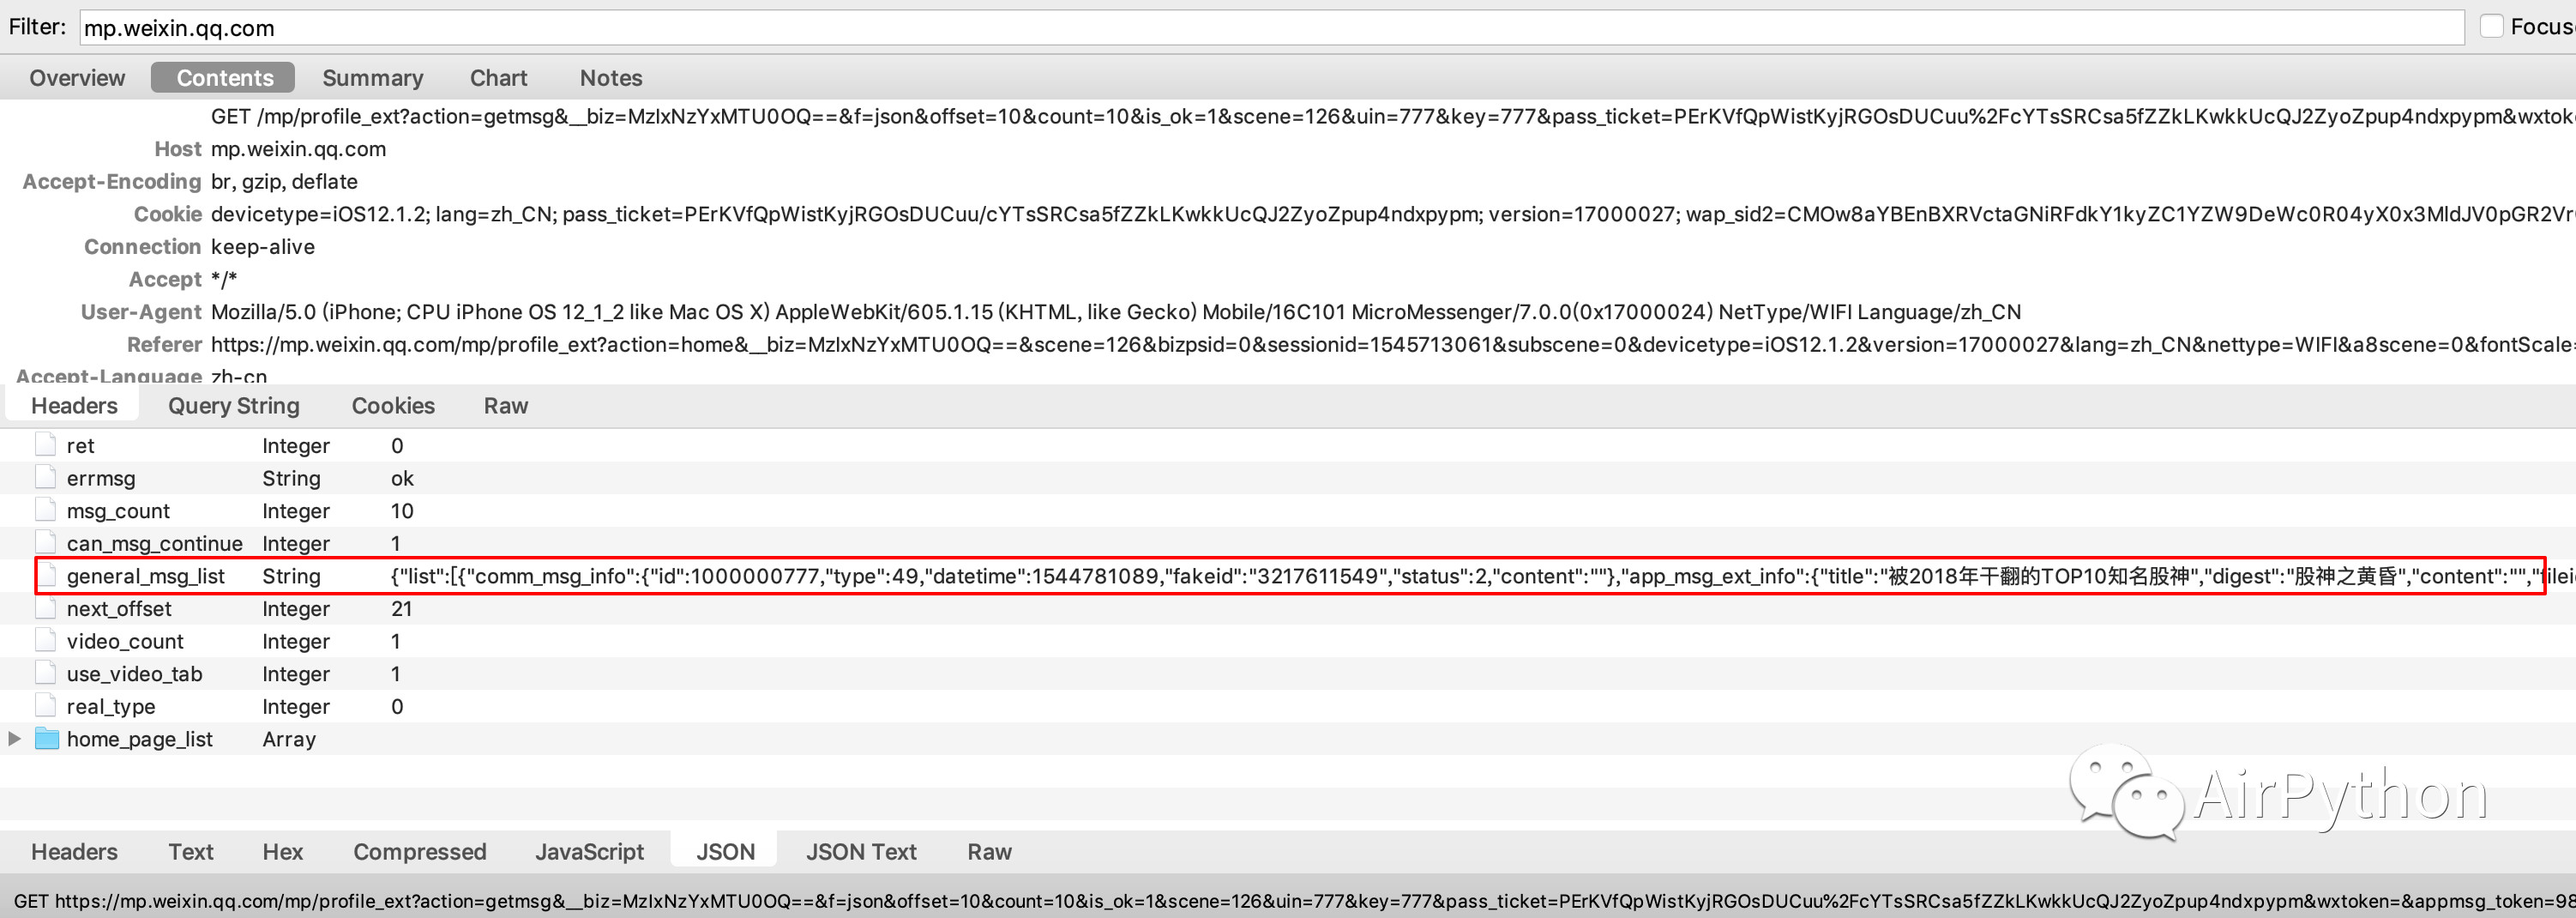Click the User-Agent Mozilla/5.0 string
This screenshot has width=2576, height=918.
pos(1116,312)
